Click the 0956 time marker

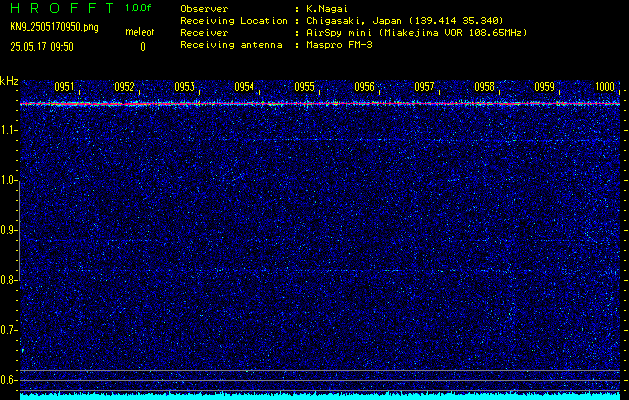[364, 87]
